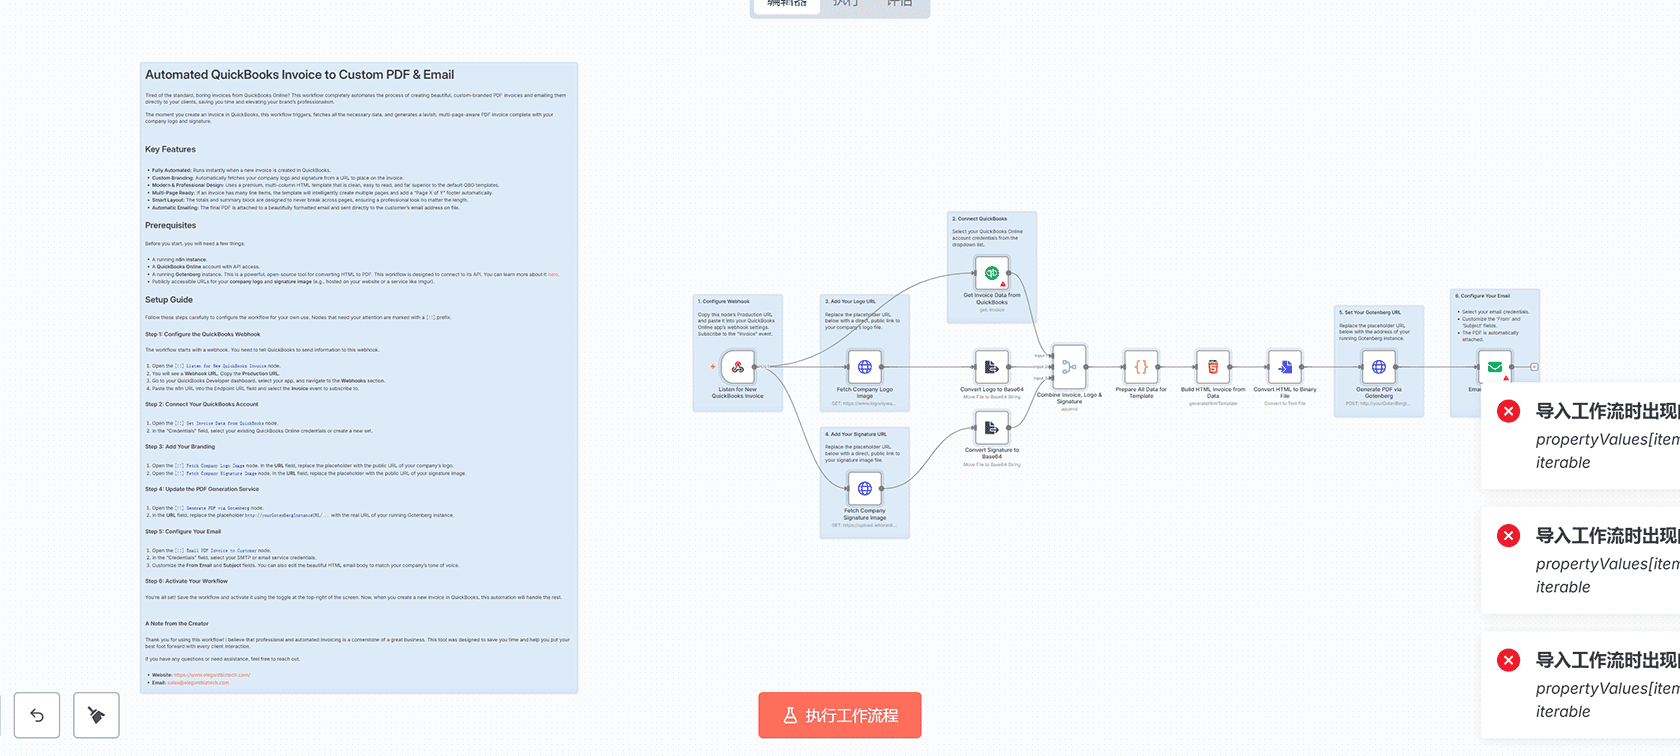Screen dimensions: 1680x756
Task: Click the plus connector after the Email node
Action: (1534, 367)
